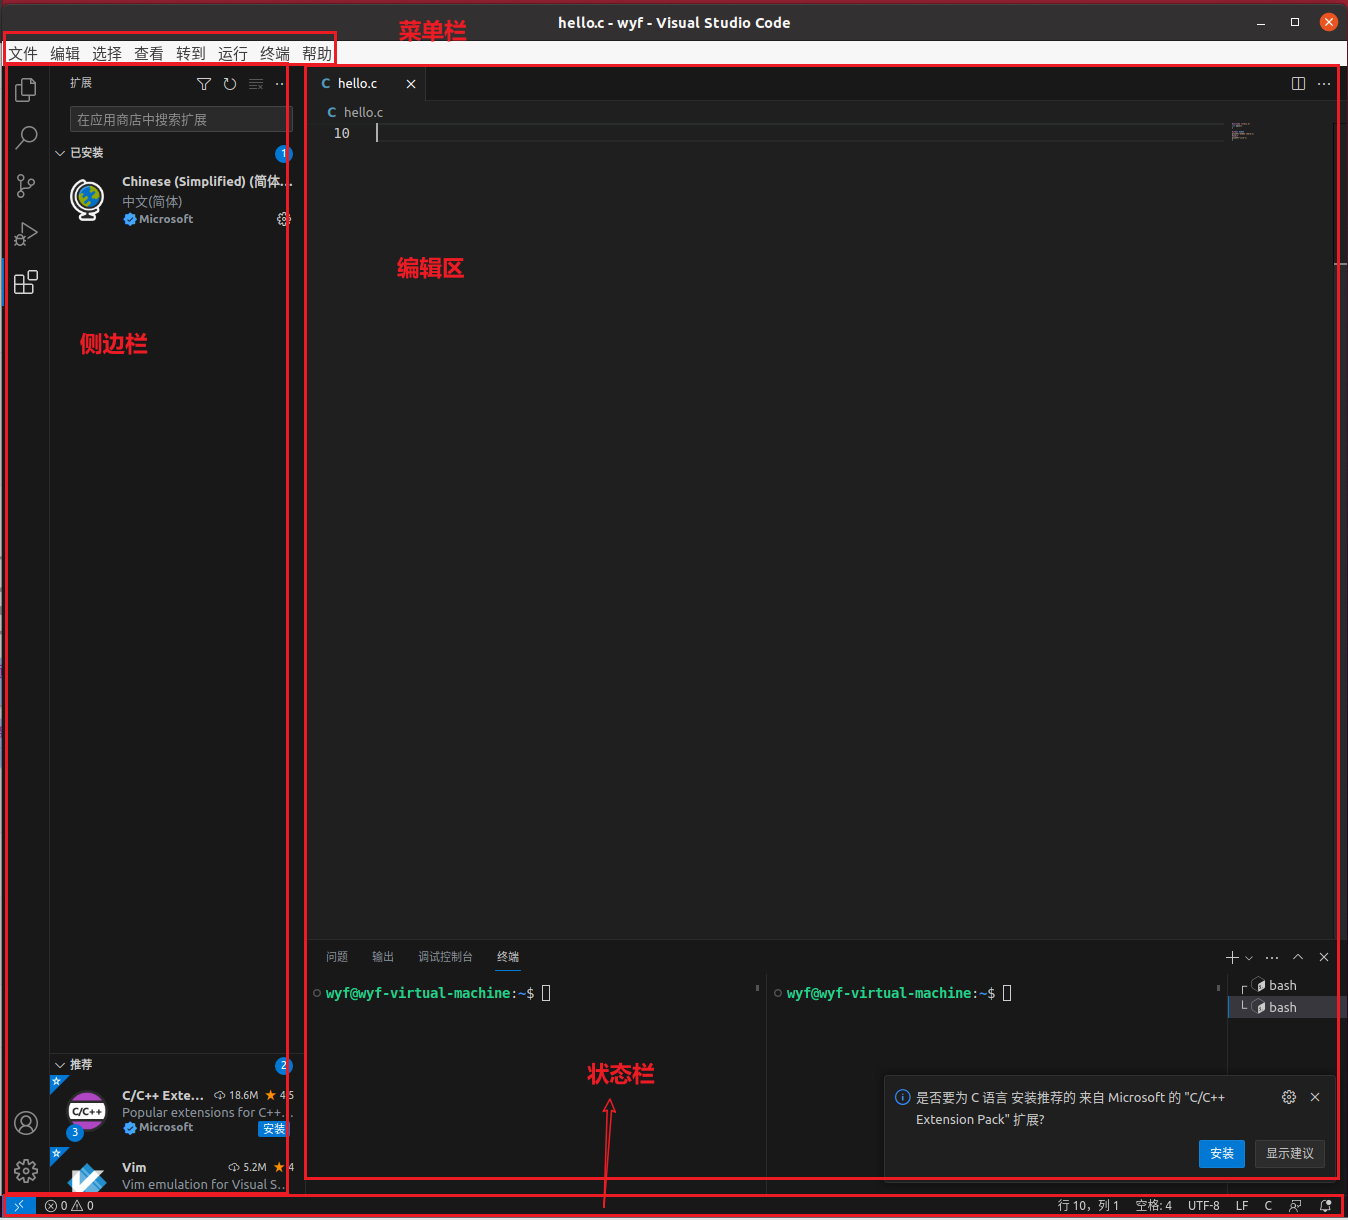Close the hello.c editor tab

(x=411, y=84)
